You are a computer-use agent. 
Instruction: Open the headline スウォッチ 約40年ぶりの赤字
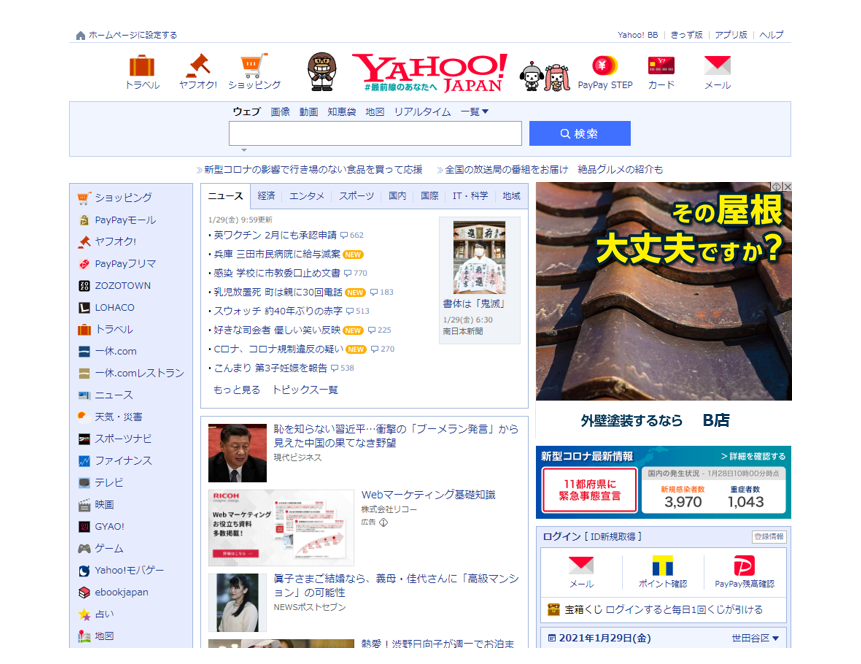(x=278, y=311)
